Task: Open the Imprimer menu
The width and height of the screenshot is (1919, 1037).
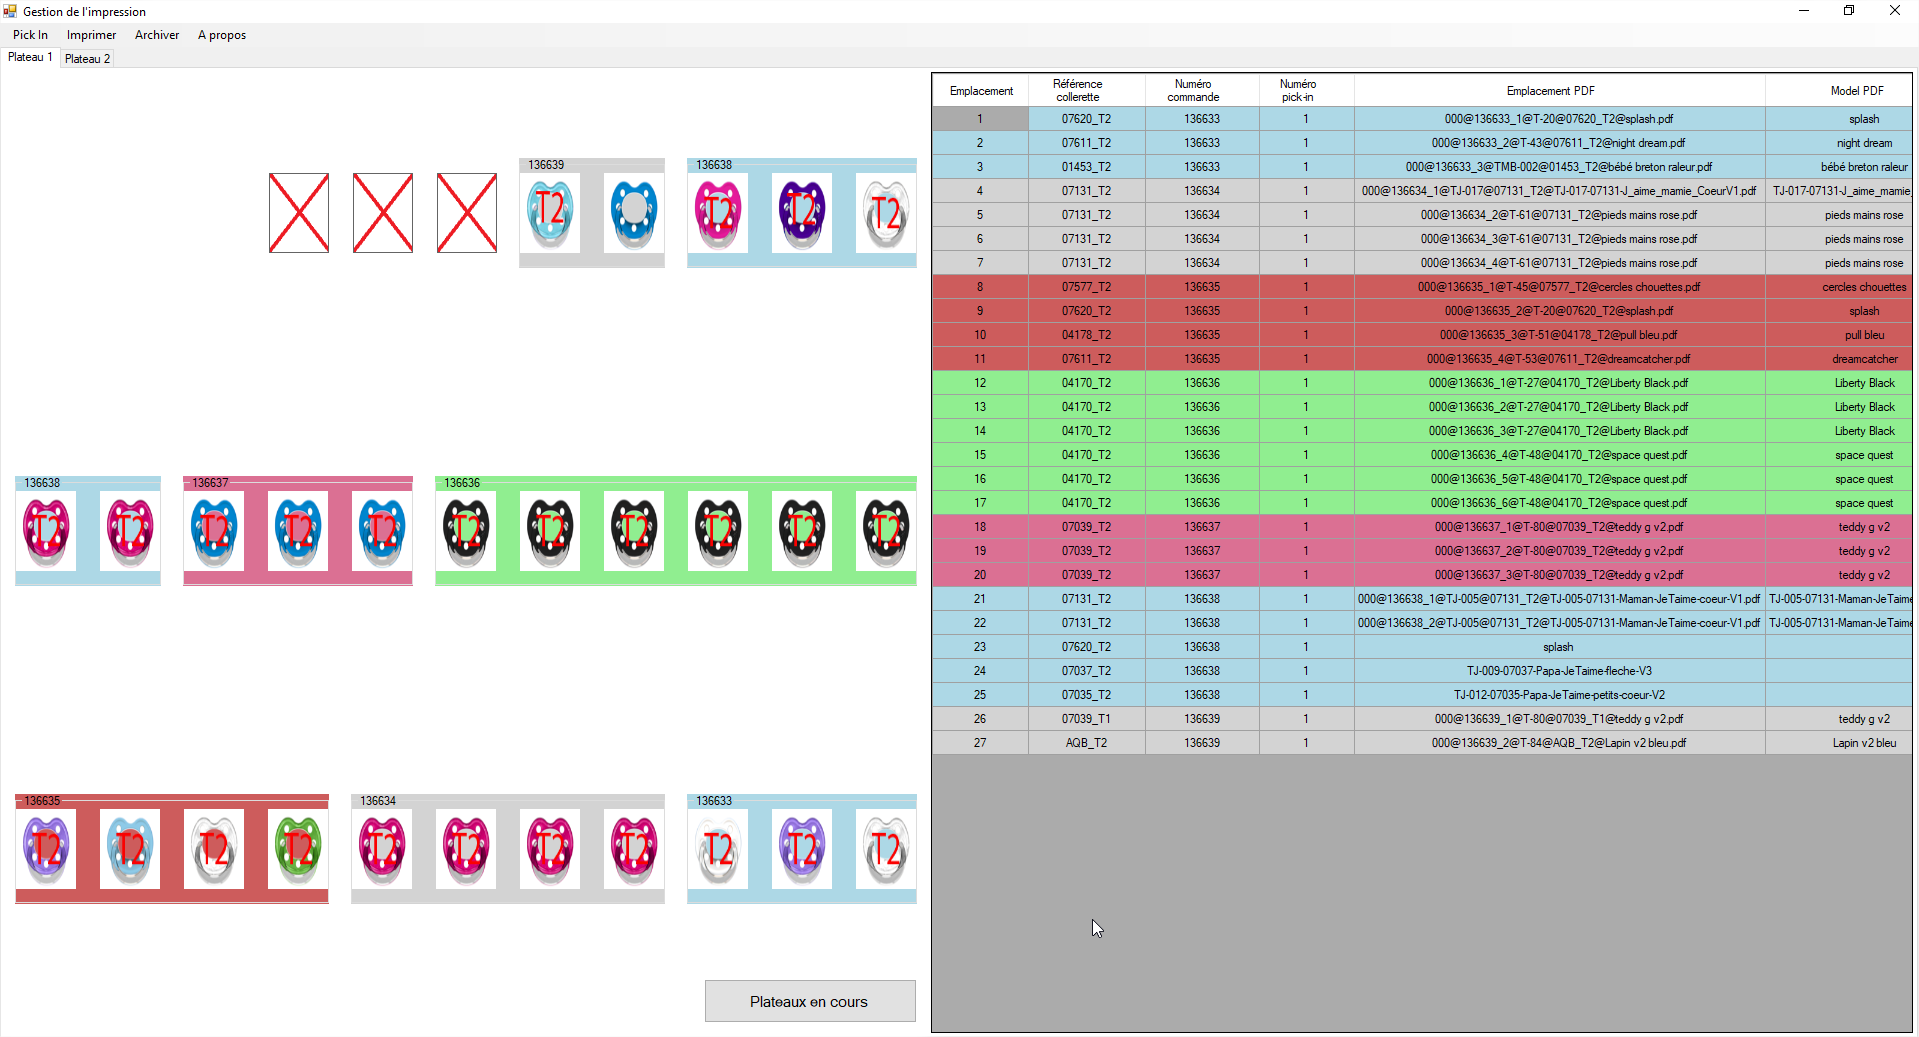Action: 91,35
